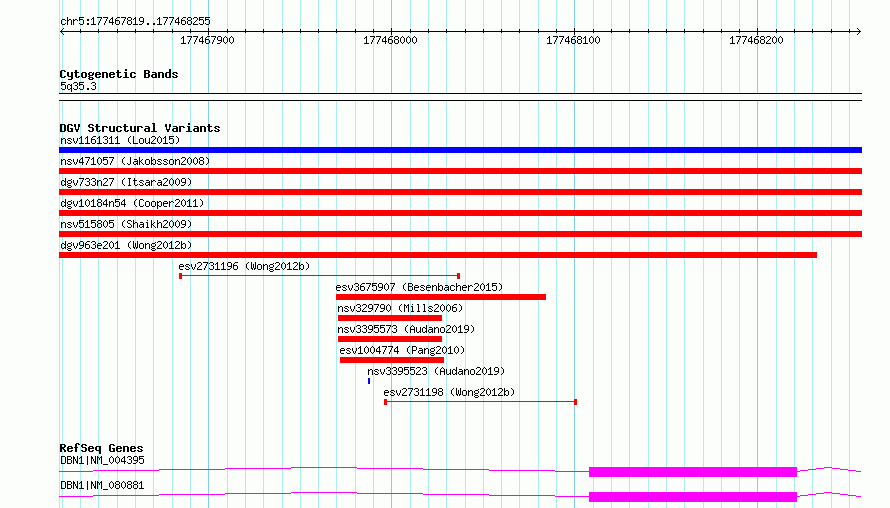Select the Cytogenetic Bands track title

coord(119,74)
